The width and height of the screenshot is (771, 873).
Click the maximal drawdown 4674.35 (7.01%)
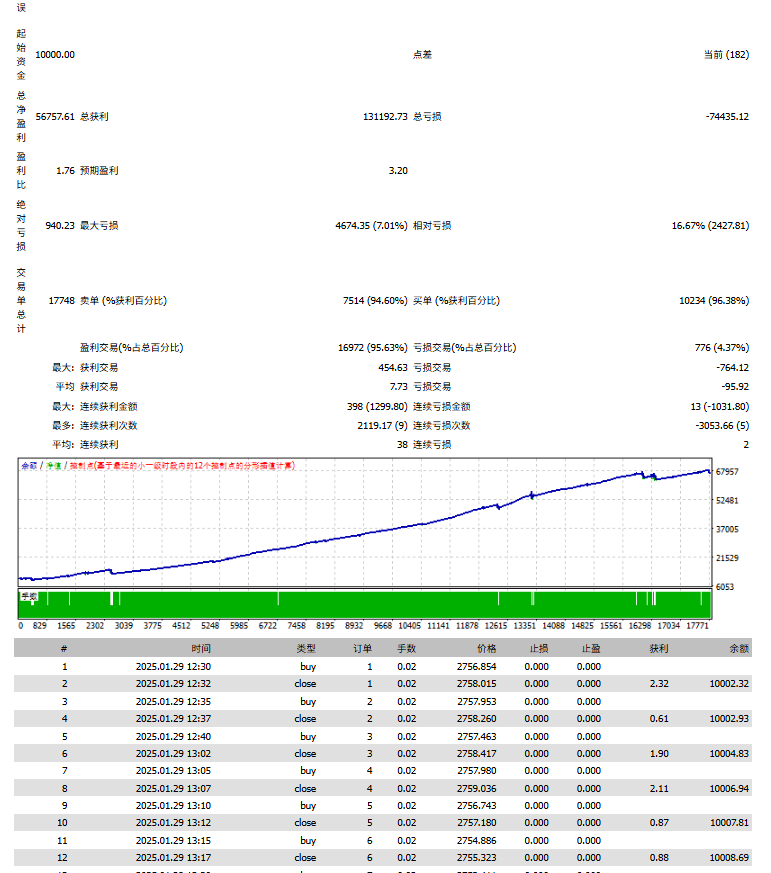pyautogui.click(x=371, y=225)
